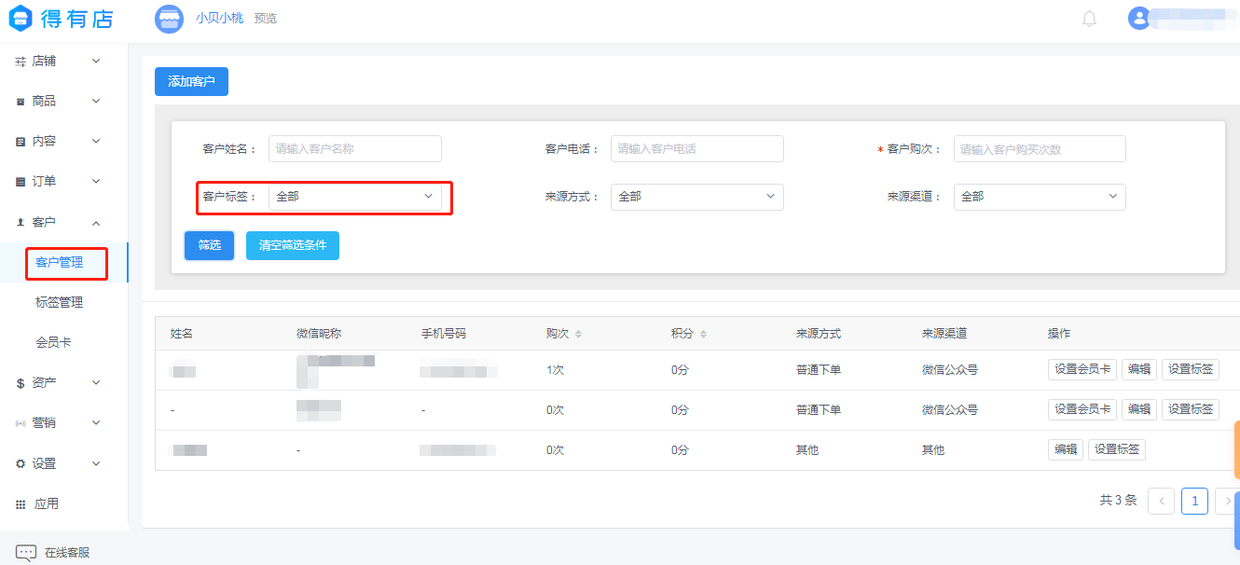Click the 1次 cell in the table
Viewport: 1240px width, 565px height.
click(555, 370)
